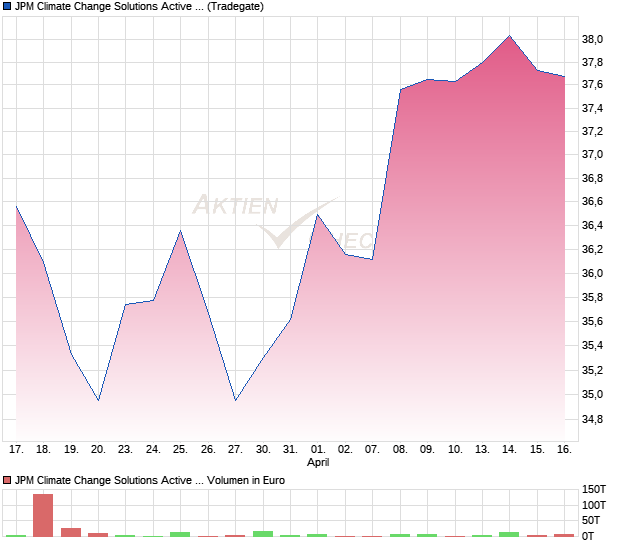This screenshot has width=620, height=546.
Task: Click the price low point at the 27th
Action: (x=235, y=400)
